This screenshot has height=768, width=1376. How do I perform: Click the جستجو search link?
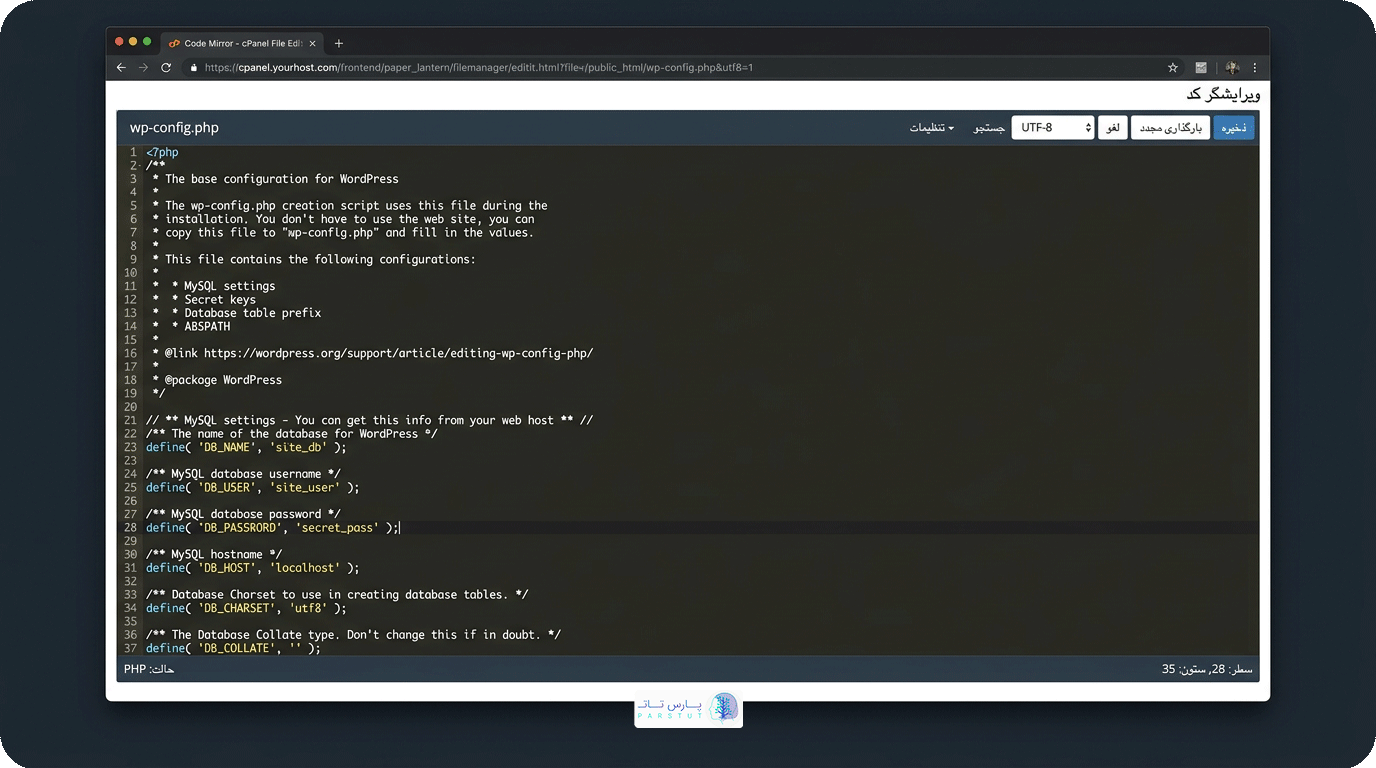pyautogui.click(x=990, y=128)
